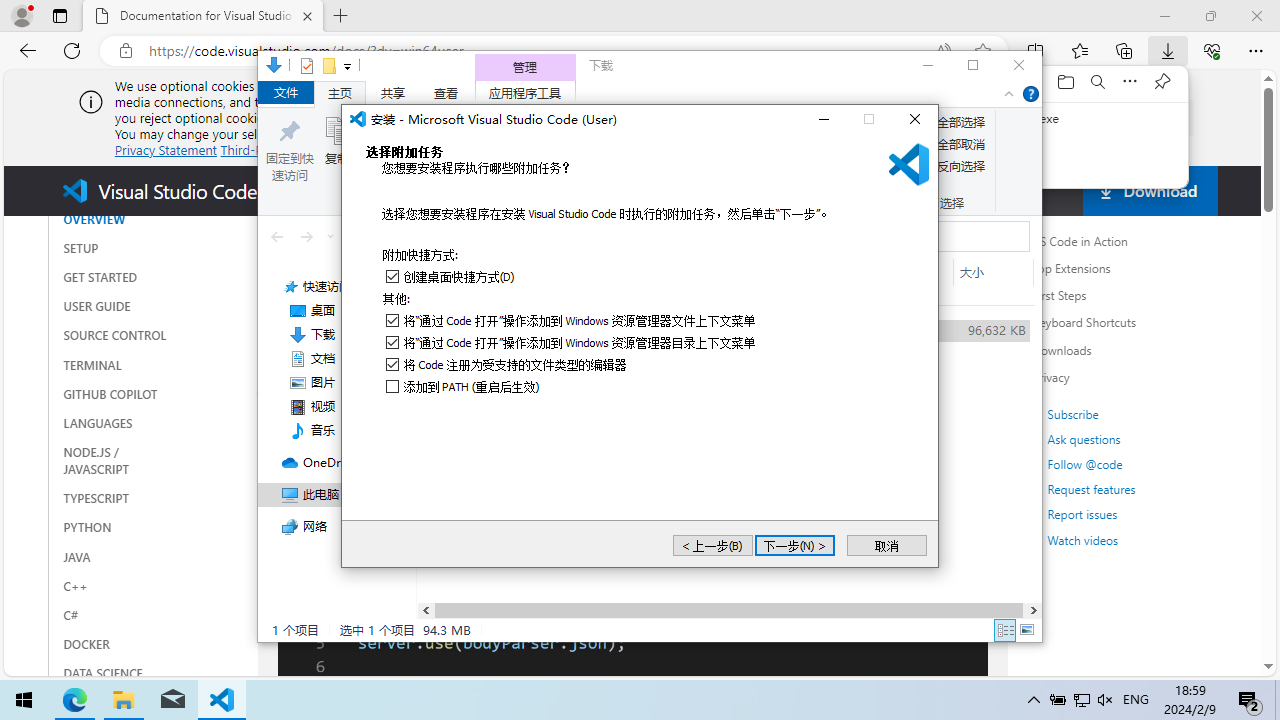Click the Explorer back navigation arrow

[x=277, y=237]
